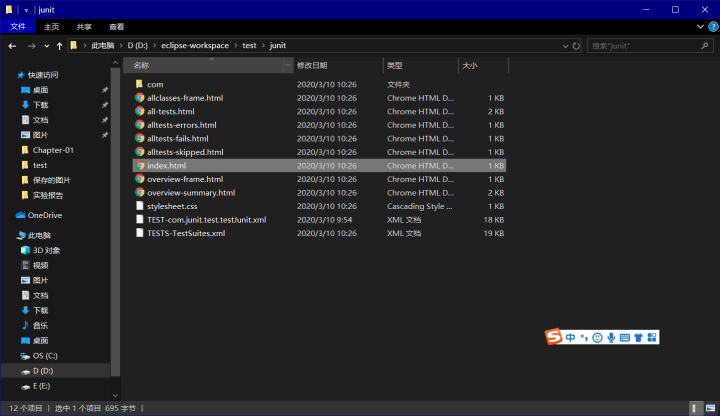The width and height of the screenshot is (720, 416).
Task: Open 快速访问 in the navigation pane
Action: click(43, 75)
